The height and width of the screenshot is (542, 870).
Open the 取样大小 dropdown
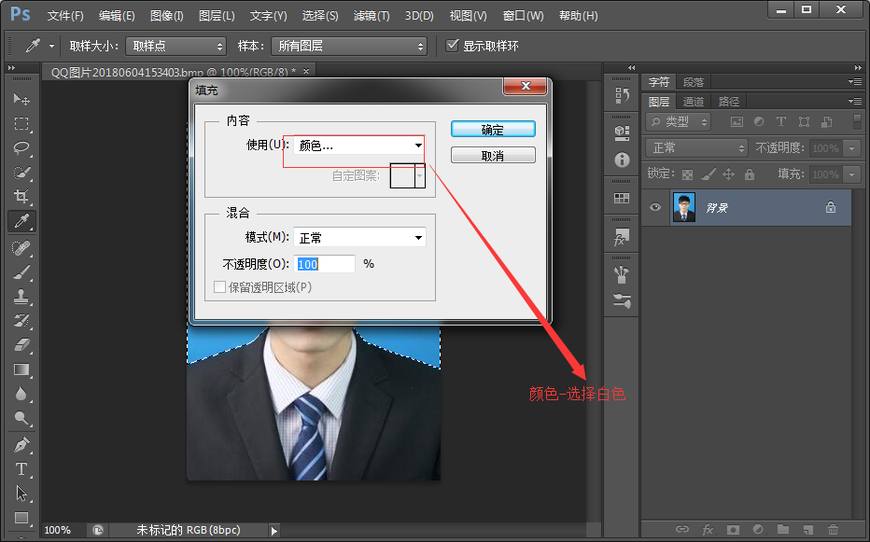pos(176,46)
